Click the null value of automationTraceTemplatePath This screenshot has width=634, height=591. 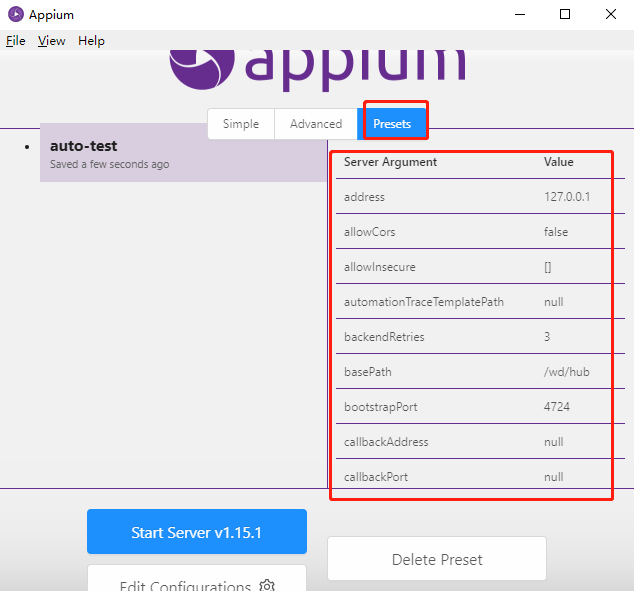tap(554, 302)
